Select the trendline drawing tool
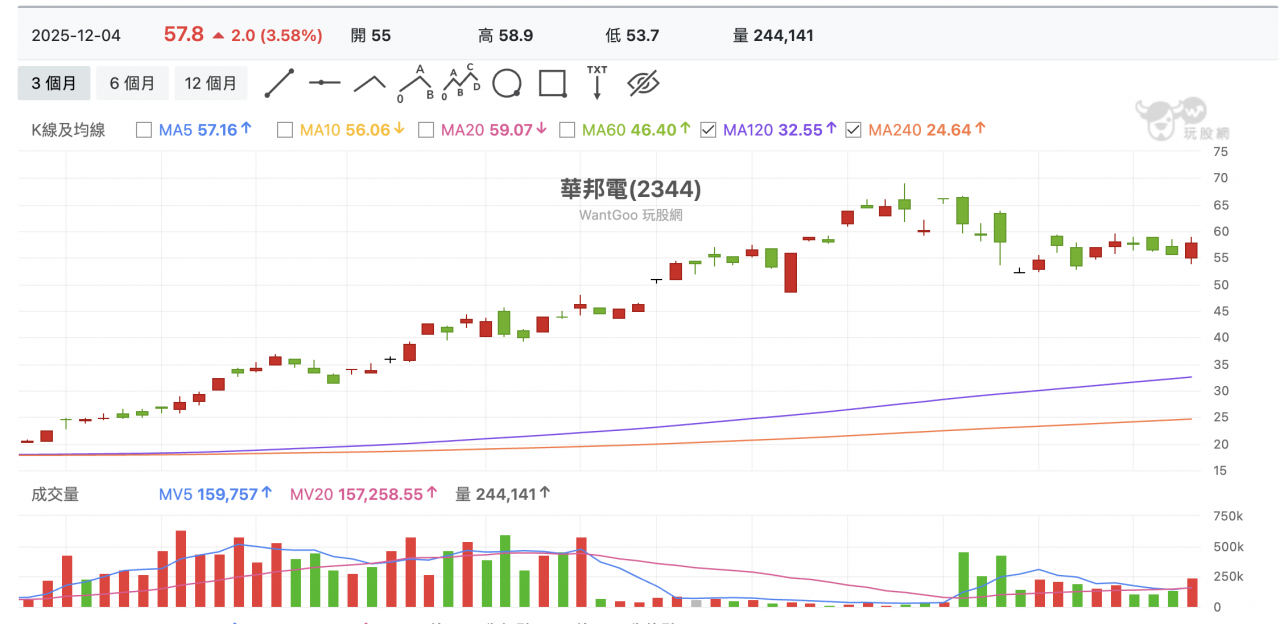This screenshot has width=1280, height=624. click(x=280, y=83)
